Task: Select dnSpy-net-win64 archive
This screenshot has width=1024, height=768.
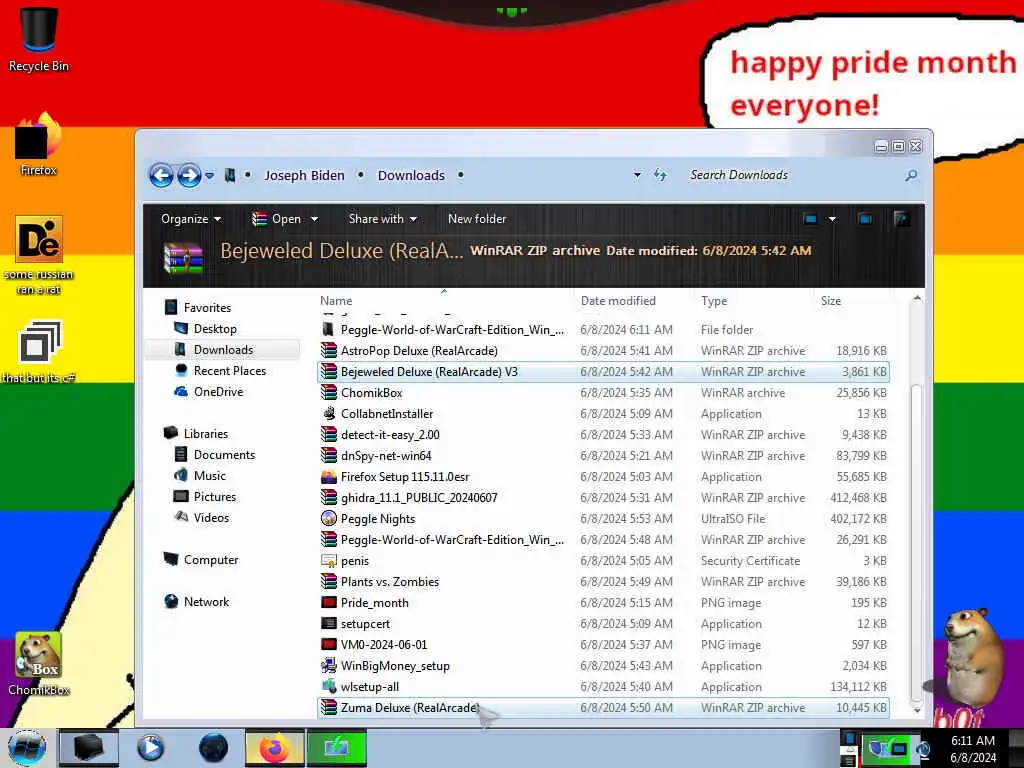Action: pos(603,456)
